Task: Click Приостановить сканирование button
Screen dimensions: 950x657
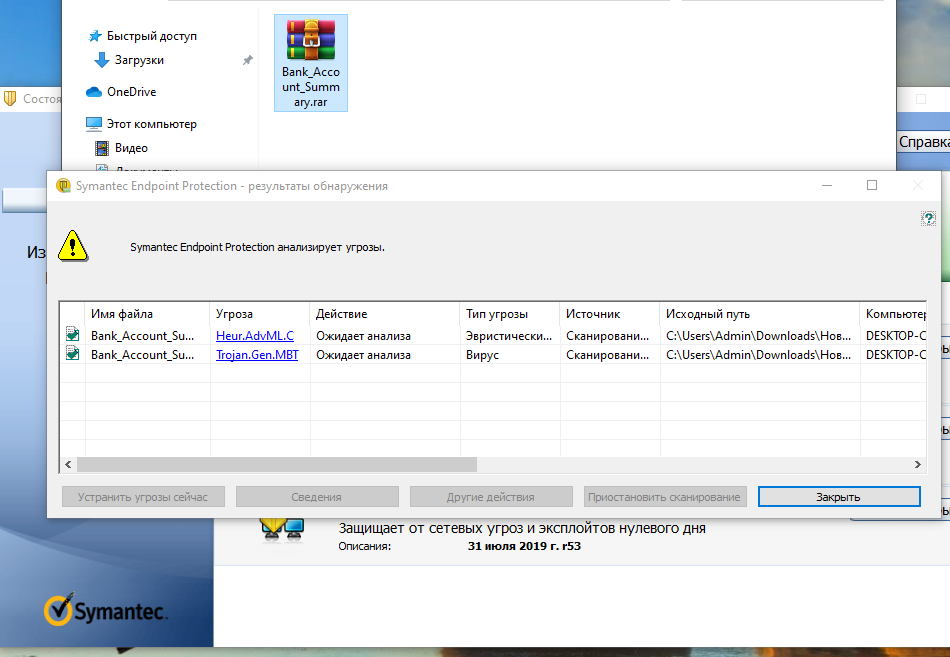Action: (x=665, y=497)
